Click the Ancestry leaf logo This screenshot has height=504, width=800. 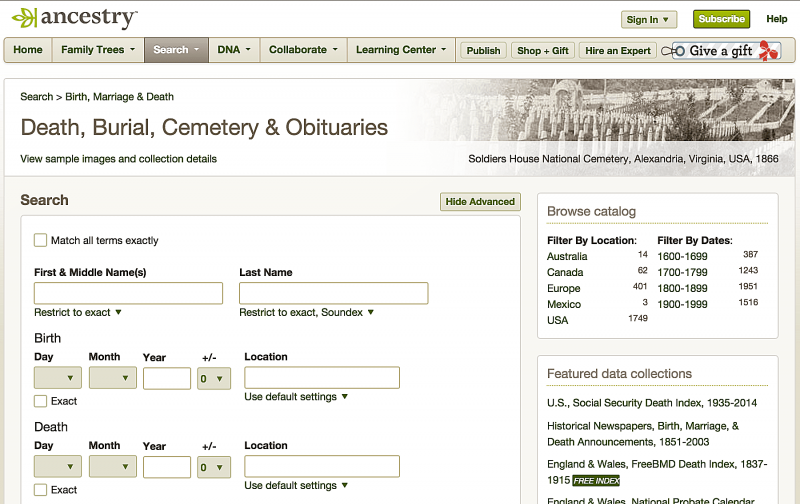pyautogui.click(x=74, y=18)
